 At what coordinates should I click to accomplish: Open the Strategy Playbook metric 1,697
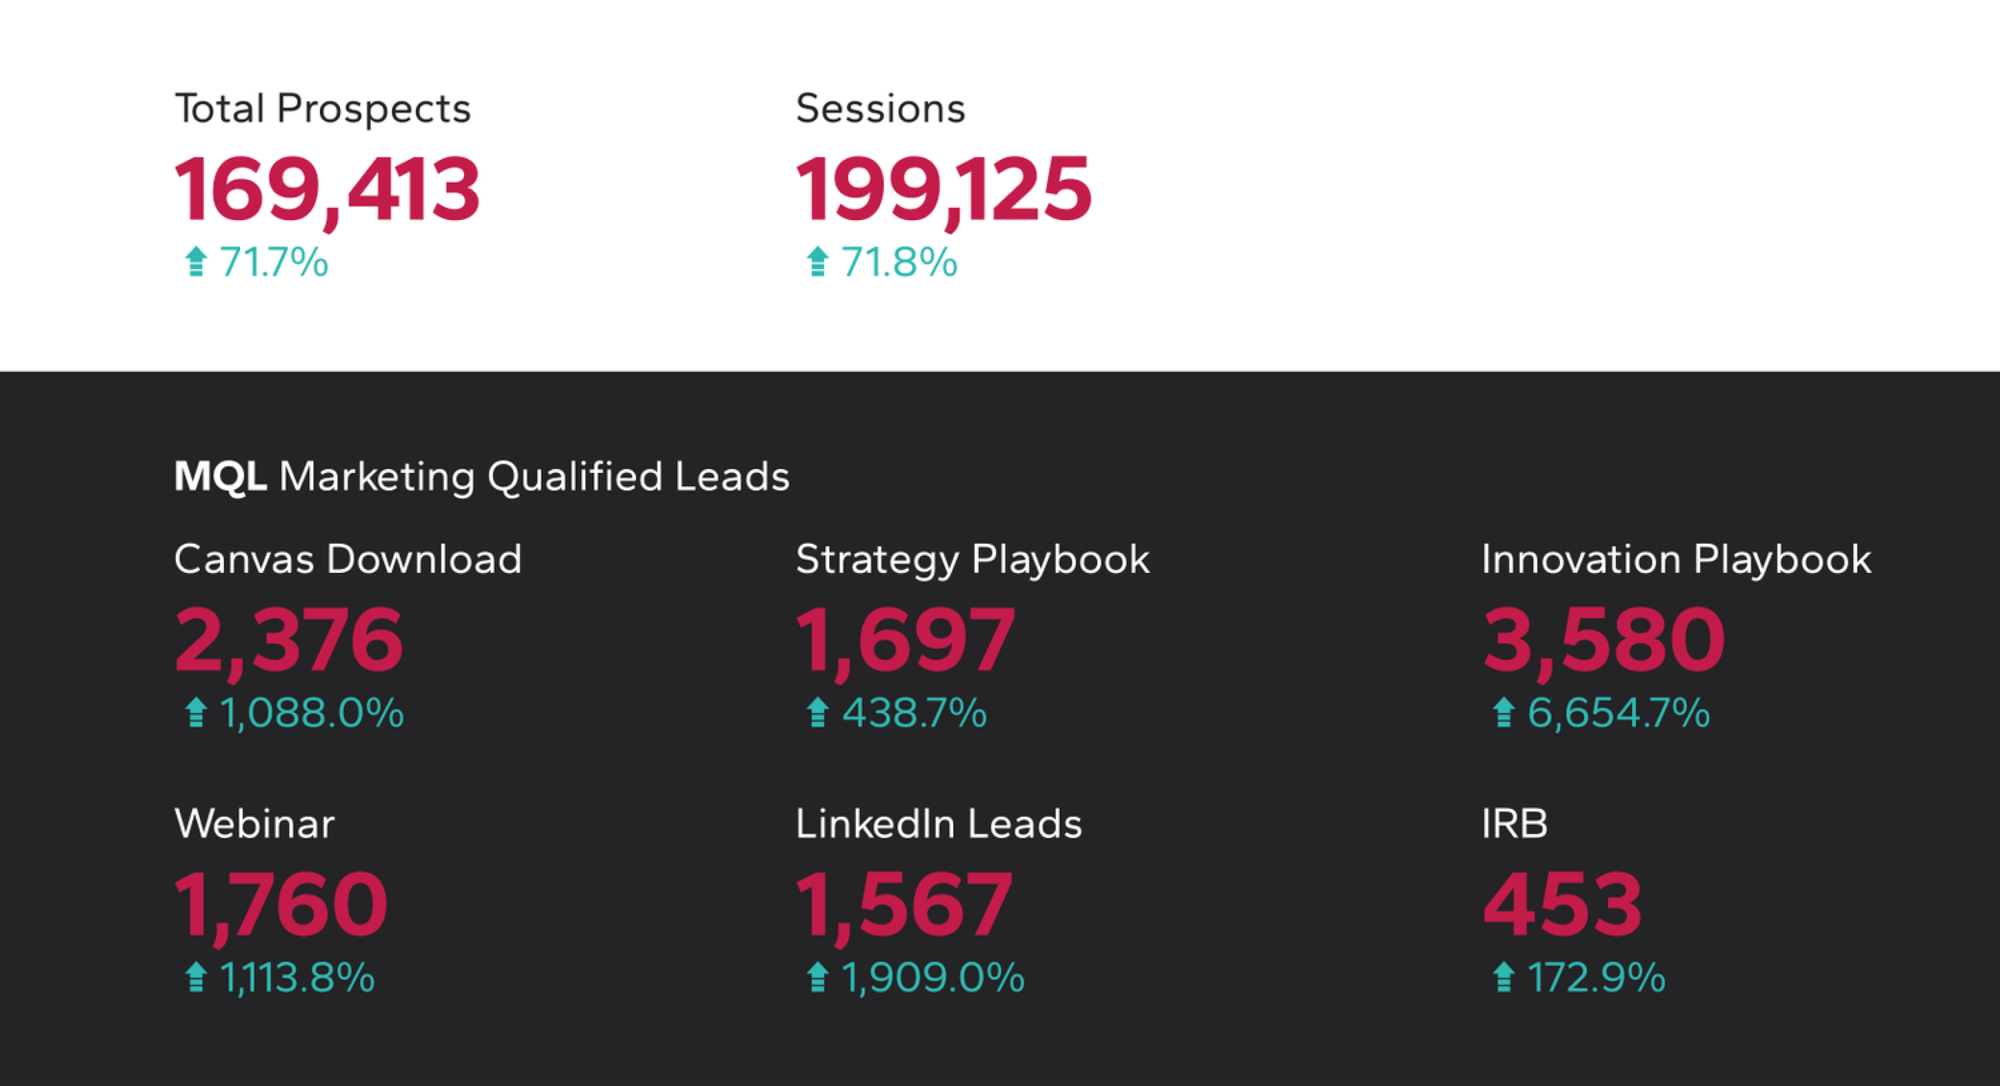pos(905,640)
